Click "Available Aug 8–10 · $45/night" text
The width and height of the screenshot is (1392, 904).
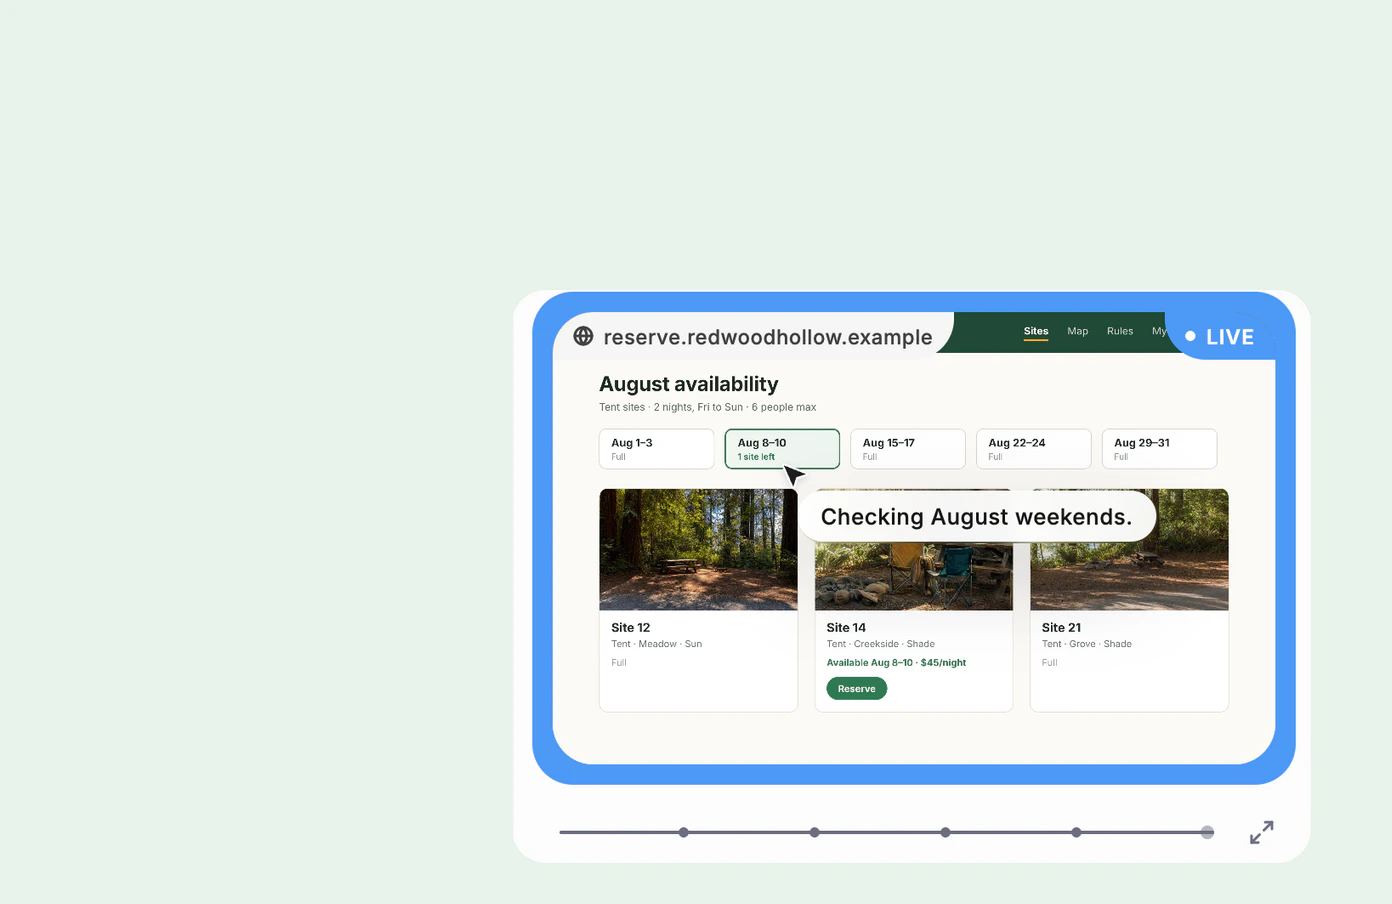tap(896, 663)
